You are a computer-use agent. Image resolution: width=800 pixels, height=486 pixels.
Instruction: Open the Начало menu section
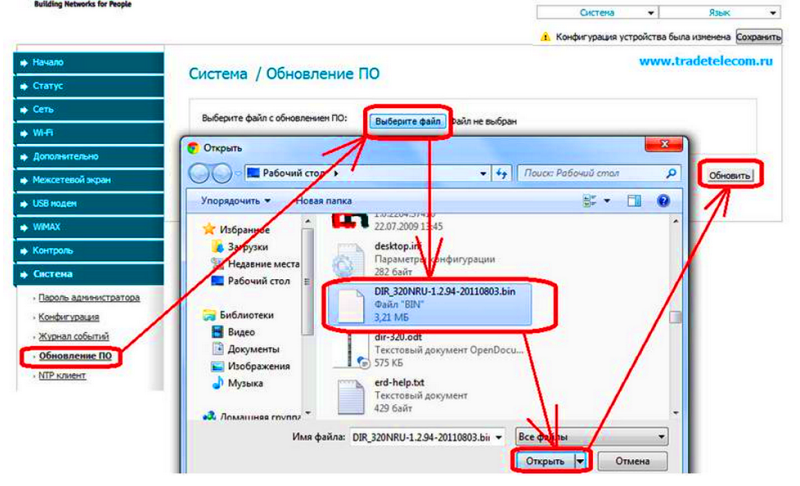(x=89, y=62)
